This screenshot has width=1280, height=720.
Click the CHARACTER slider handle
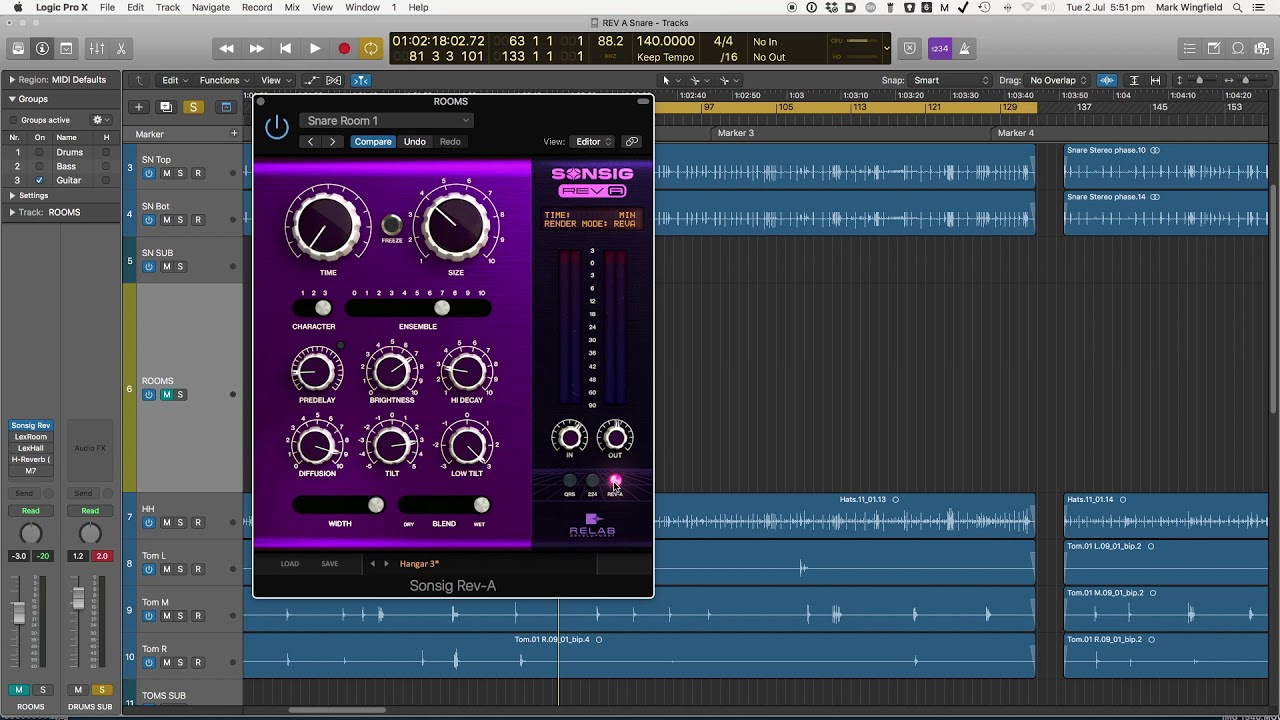click(x=322, y=308)
